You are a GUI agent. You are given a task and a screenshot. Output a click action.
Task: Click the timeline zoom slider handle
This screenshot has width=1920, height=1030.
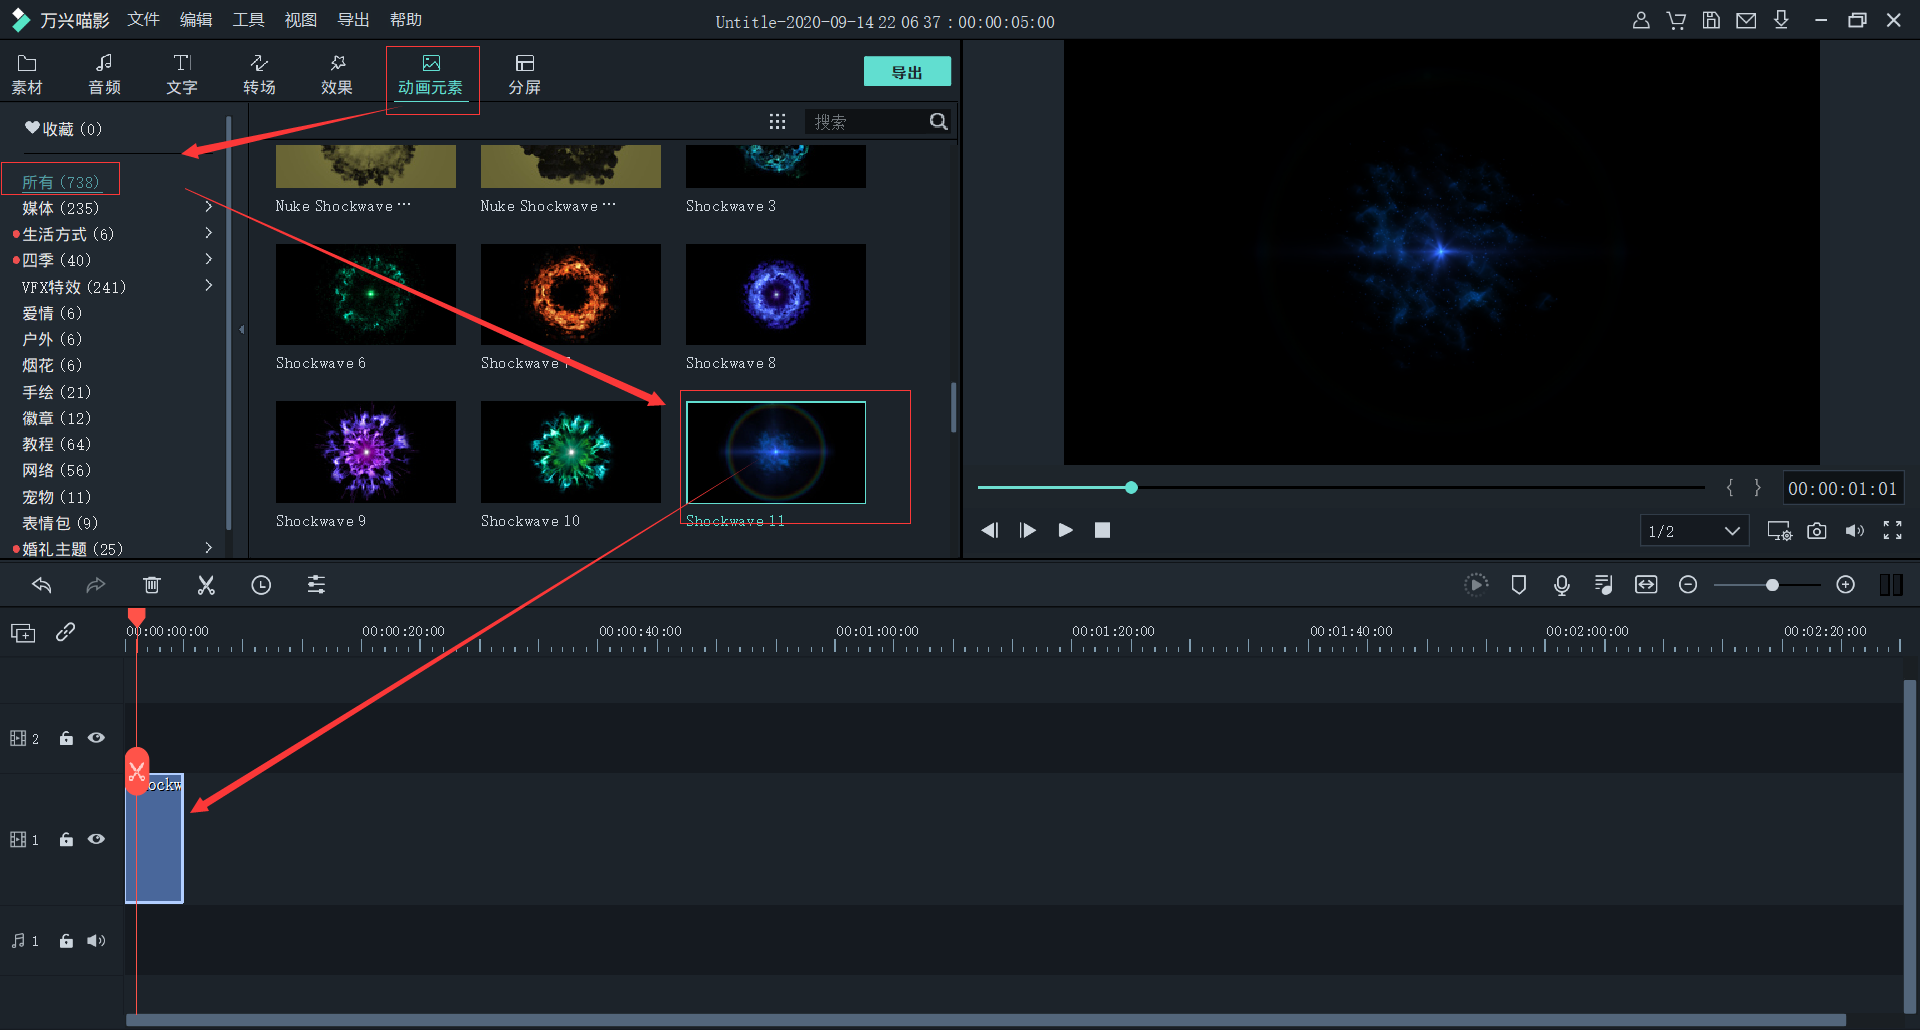[x=1772, y=585]
